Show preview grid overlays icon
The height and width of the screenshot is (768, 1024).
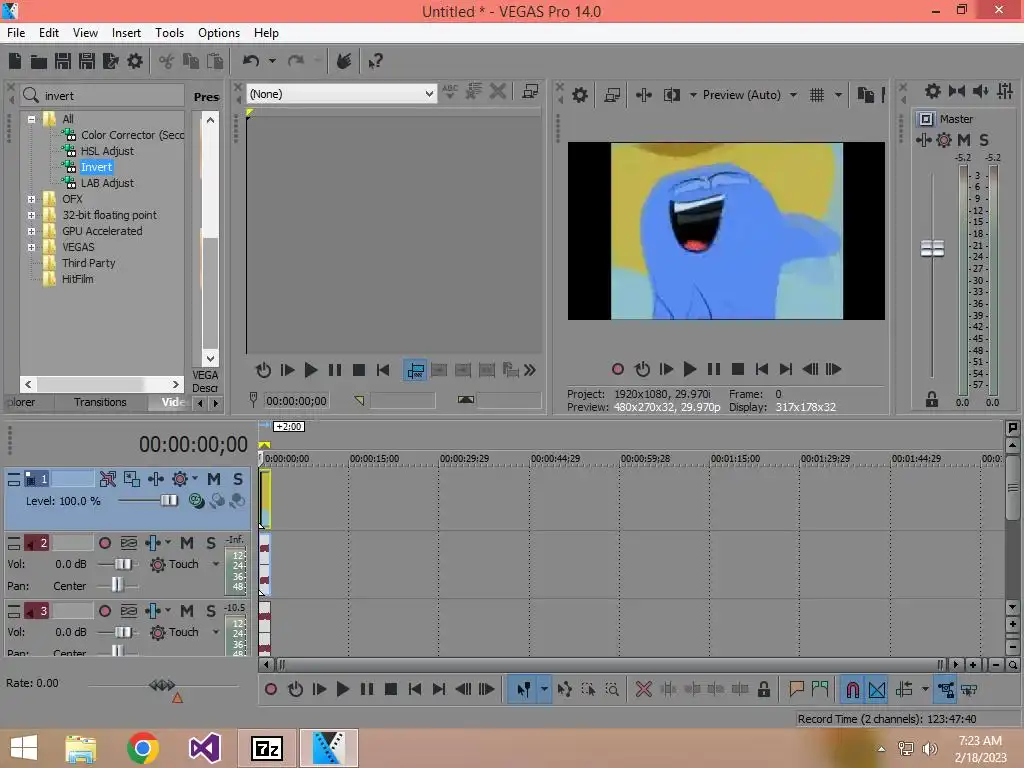pyautogui.click(x=817, y=95)
